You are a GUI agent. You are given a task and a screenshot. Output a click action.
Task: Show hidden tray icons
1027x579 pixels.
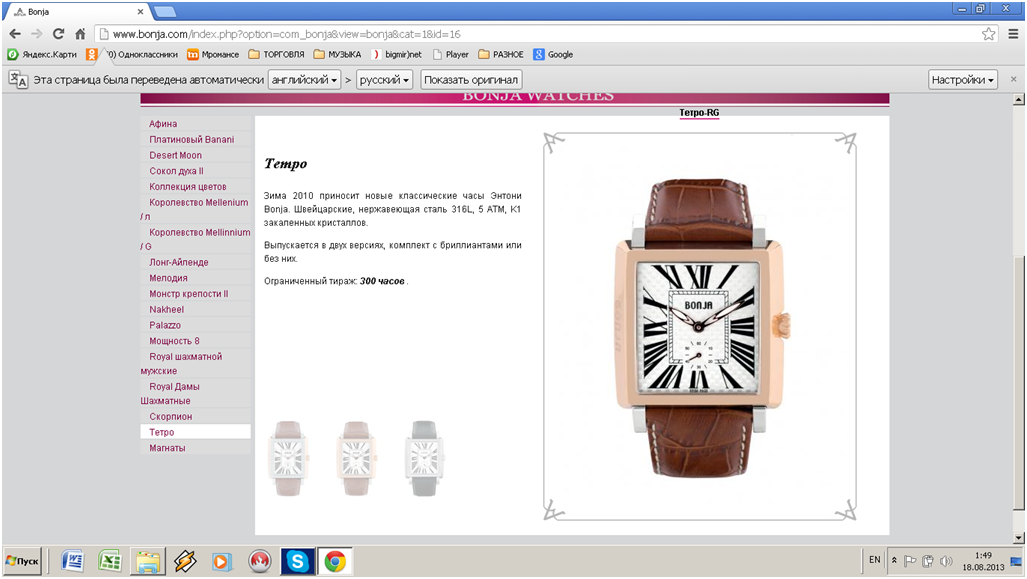pyautogui.click(x=894, y=561)
